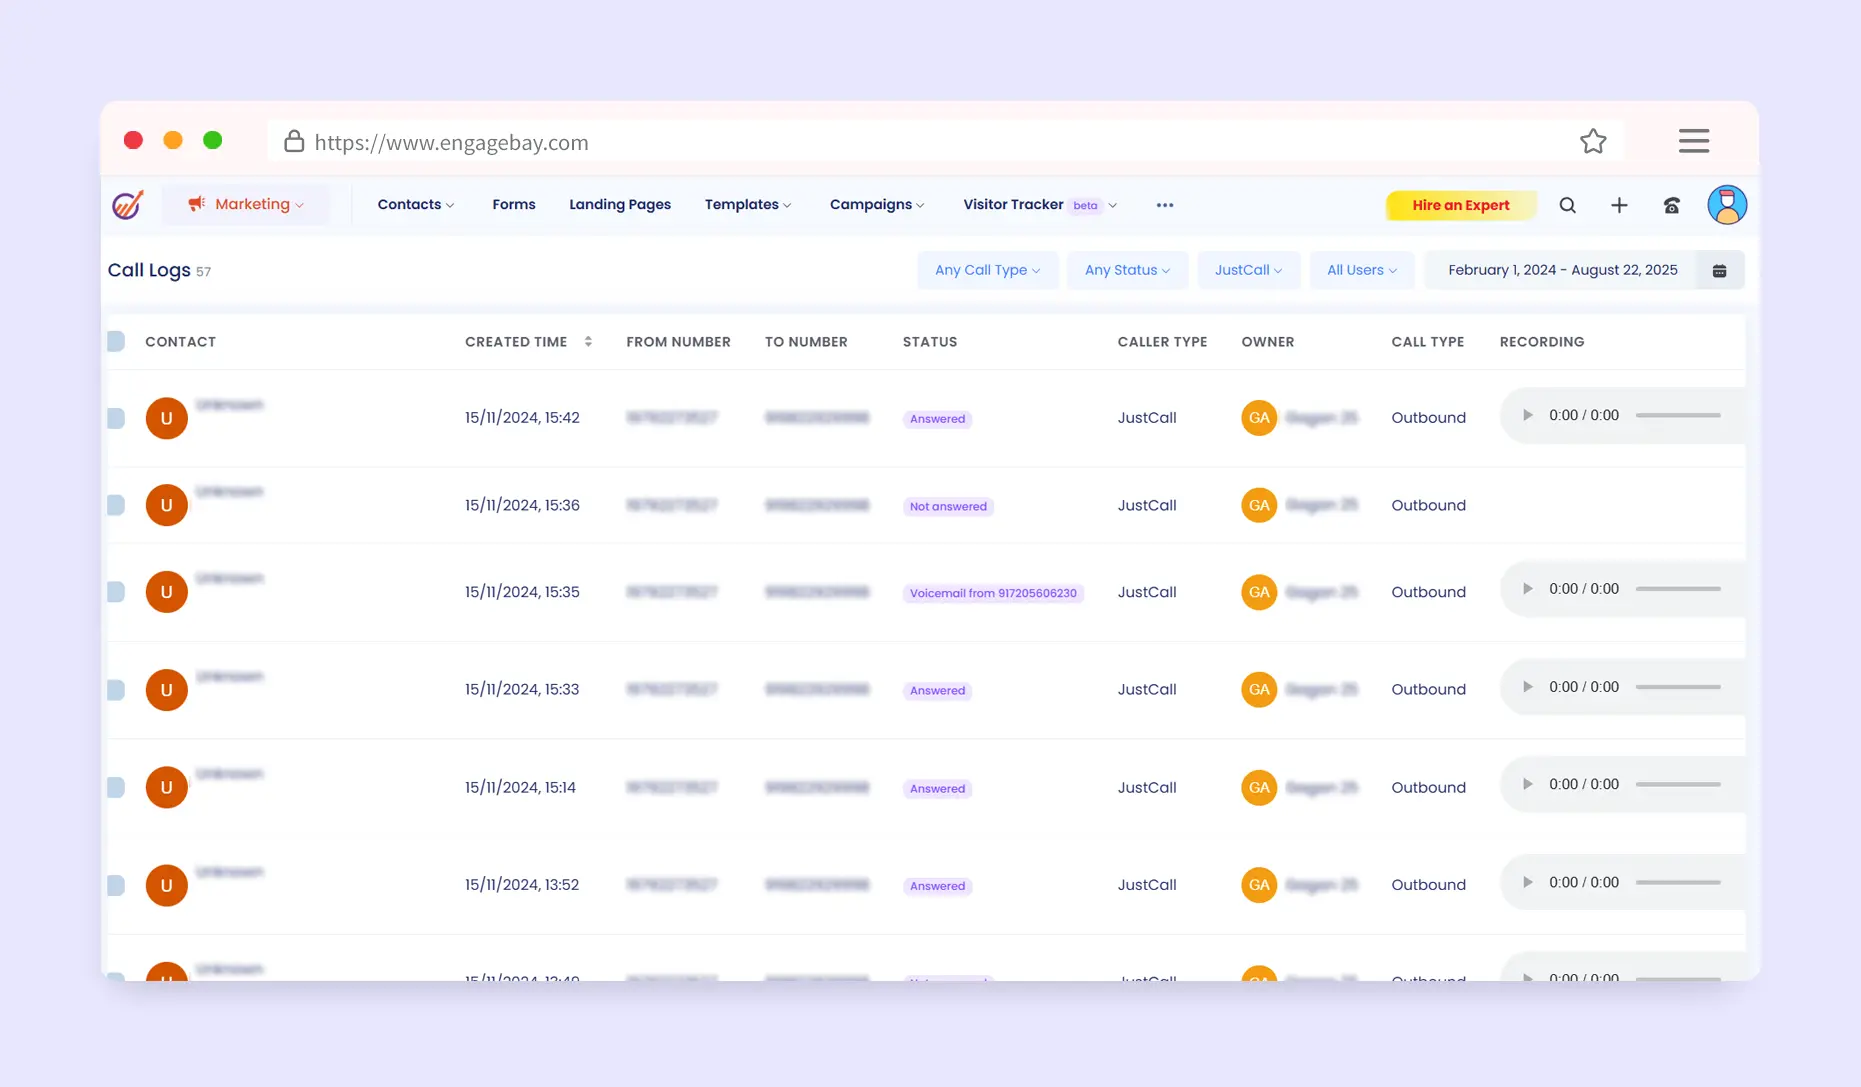Viewport: 1861px width, 1087px height.
Task: Open the browser hamburger menu
Action: pyautogui.click(x=1693, y=141)
